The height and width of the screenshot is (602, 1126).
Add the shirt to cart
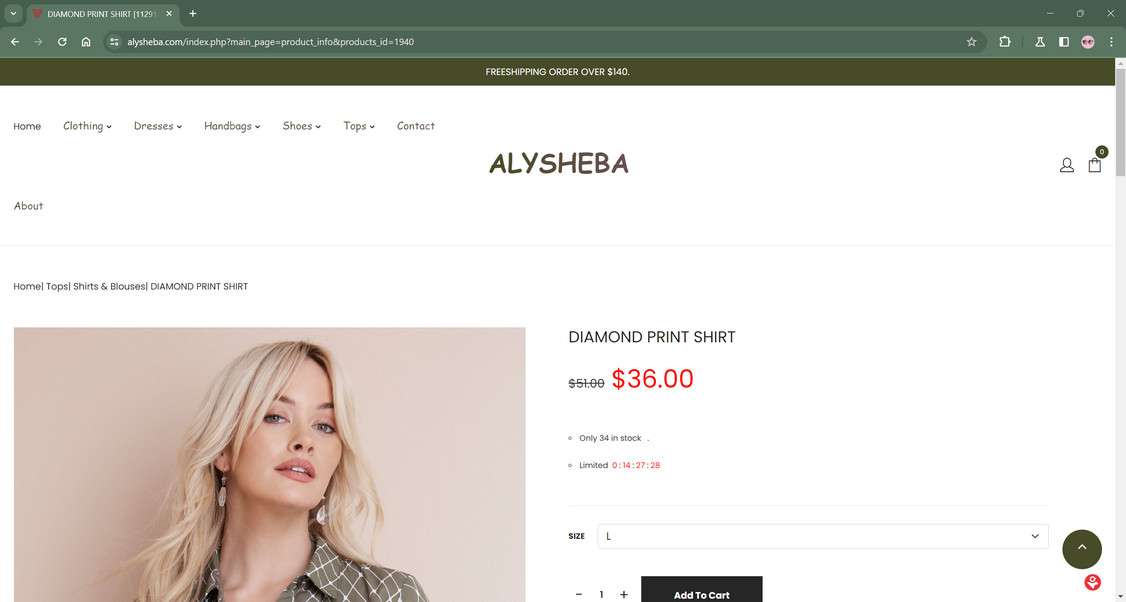coord(702,592)
